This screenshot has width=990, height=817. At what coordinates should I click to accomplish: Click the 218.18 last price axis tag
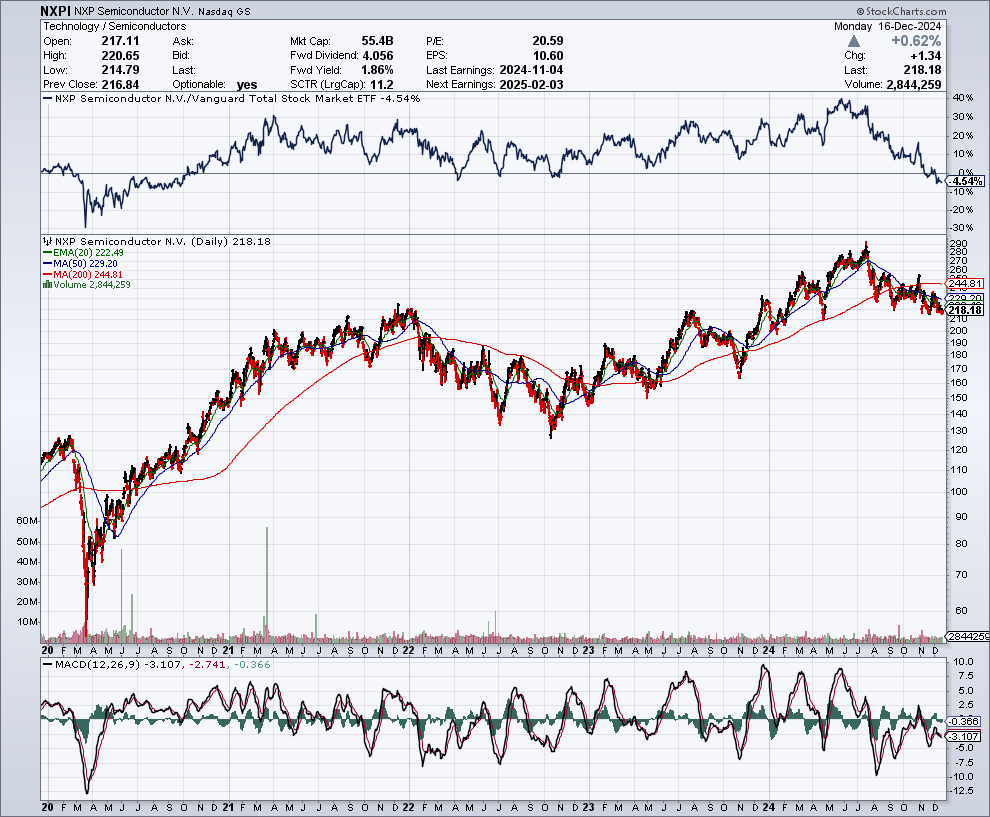tap(965, 310)
